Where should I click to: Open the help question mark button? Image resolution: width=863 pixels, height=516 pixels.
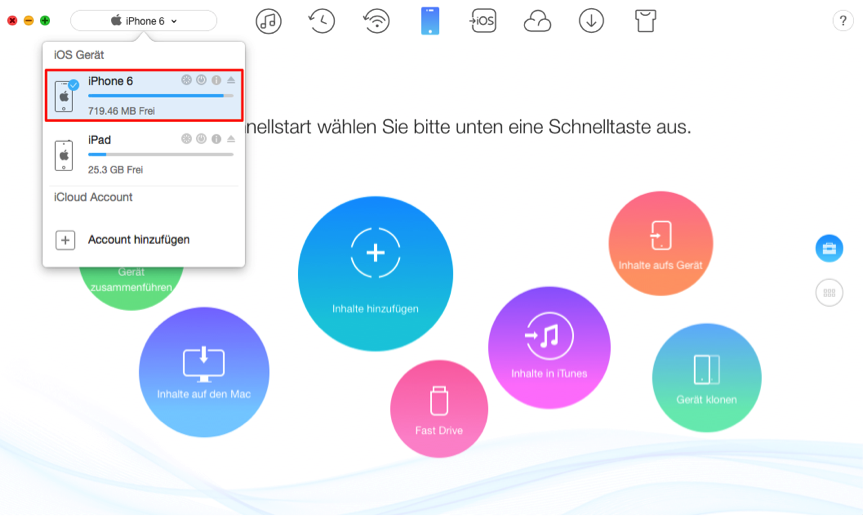click(x=843, y=21)
